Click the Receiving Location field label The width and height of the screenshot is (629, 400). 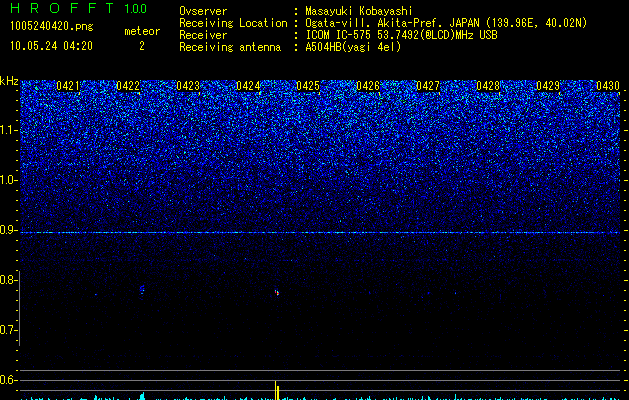[233, 23]
